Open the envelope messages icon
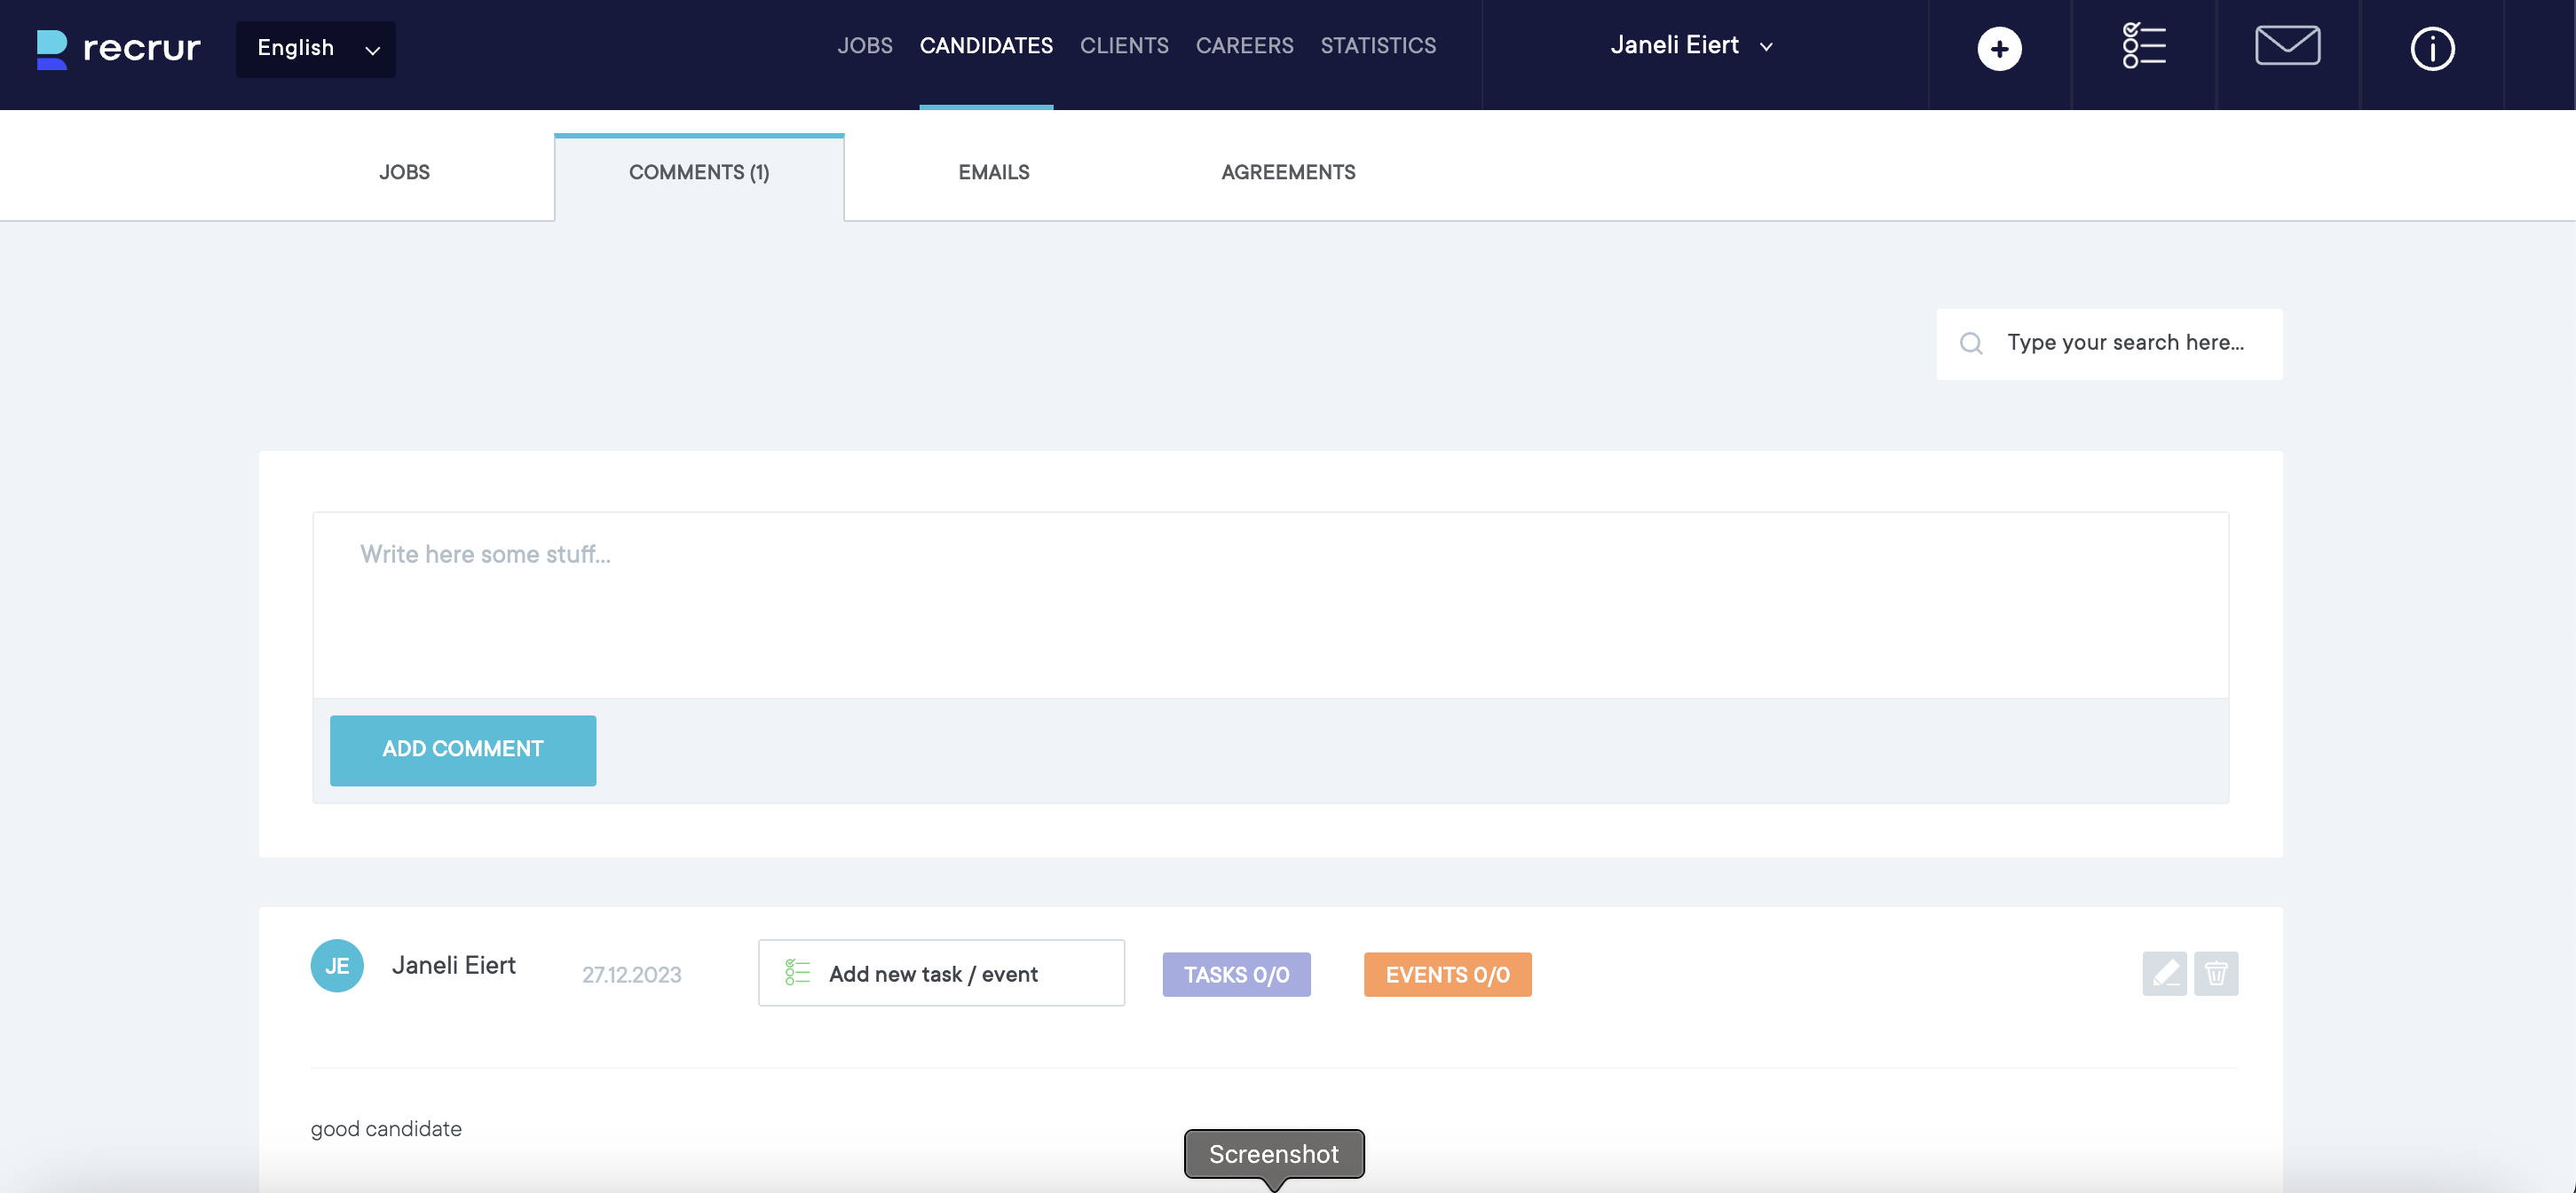 point(2287,46)
